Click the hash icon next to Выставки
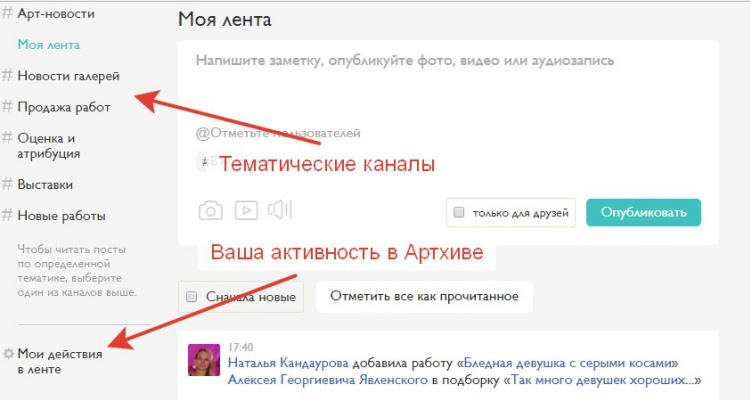The height and width of the screenshot is (400, 750). [8, 185]
